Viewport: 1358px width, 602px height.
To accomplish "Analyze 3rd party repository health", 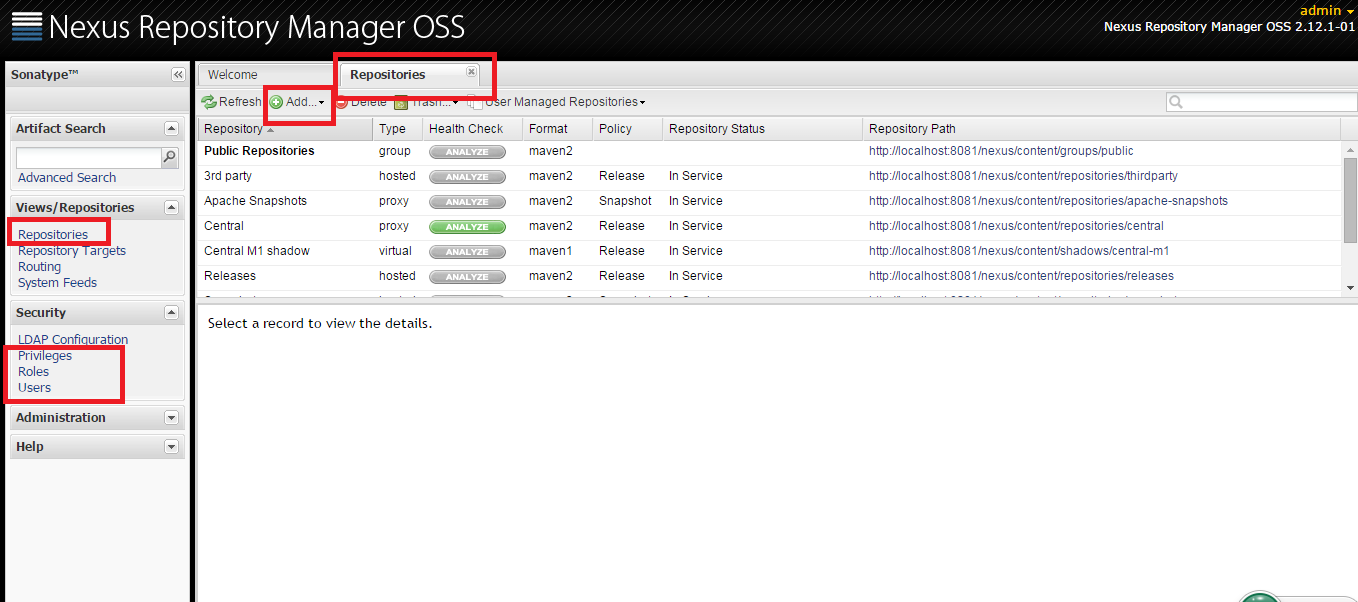I will point(467,177).
